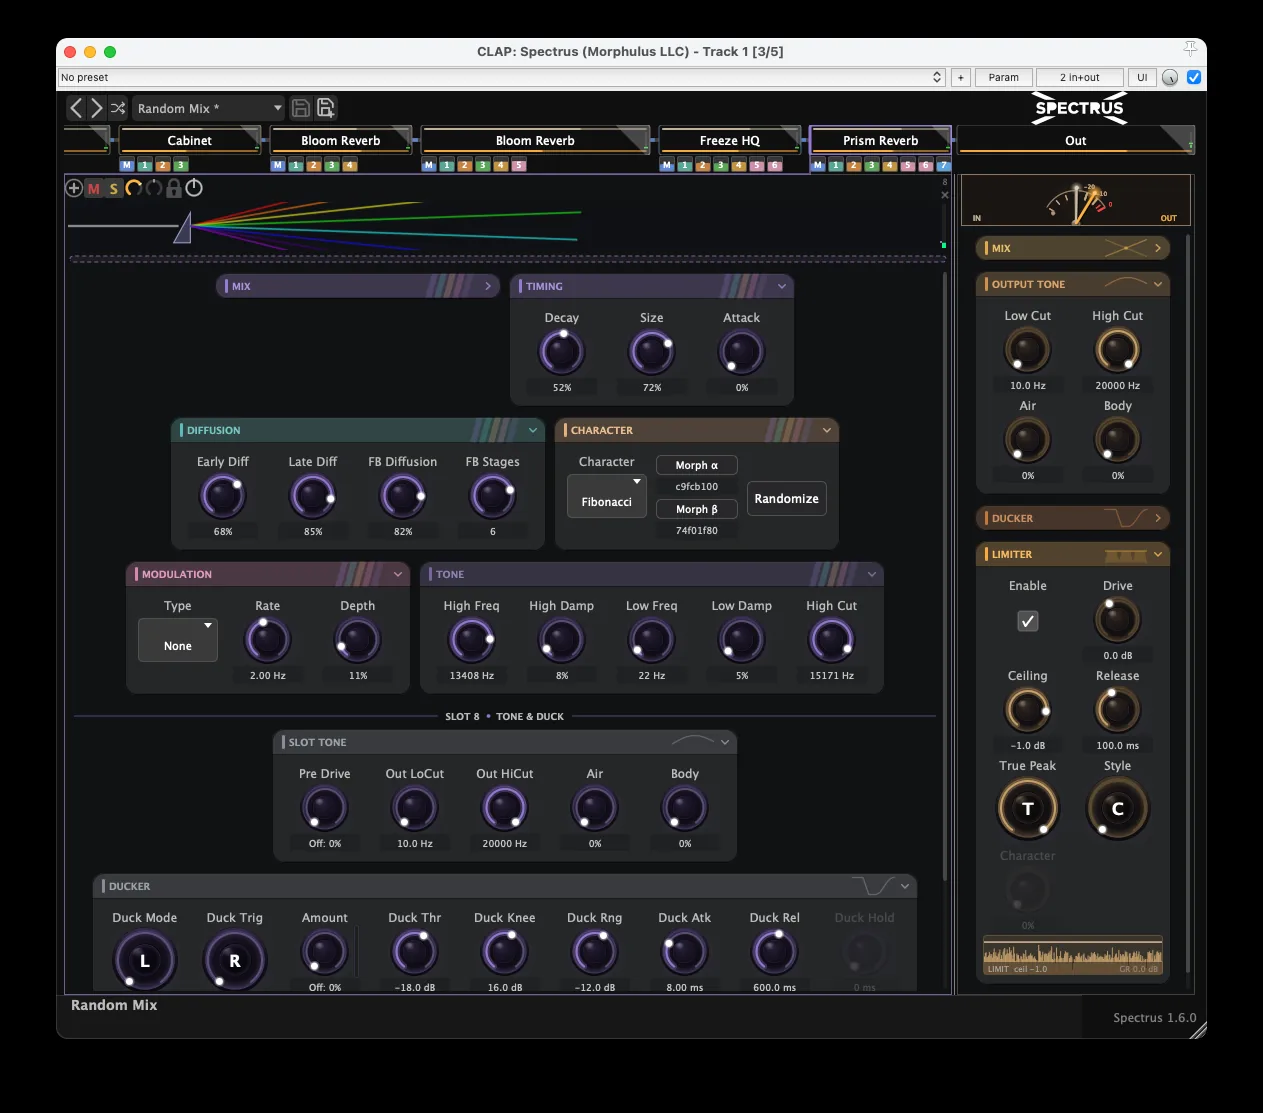Open the Modulation Type None dropdown

click(178, 640)
